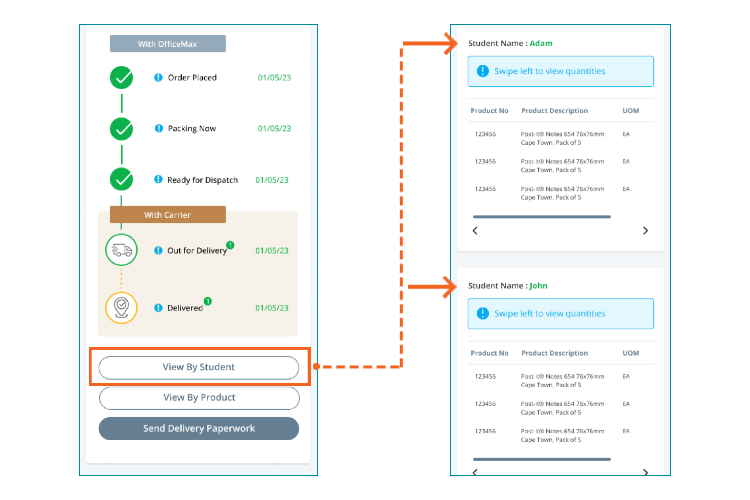Click the Out for Delivery date
The width and height of the screenshot is (750, 500).
272,250
